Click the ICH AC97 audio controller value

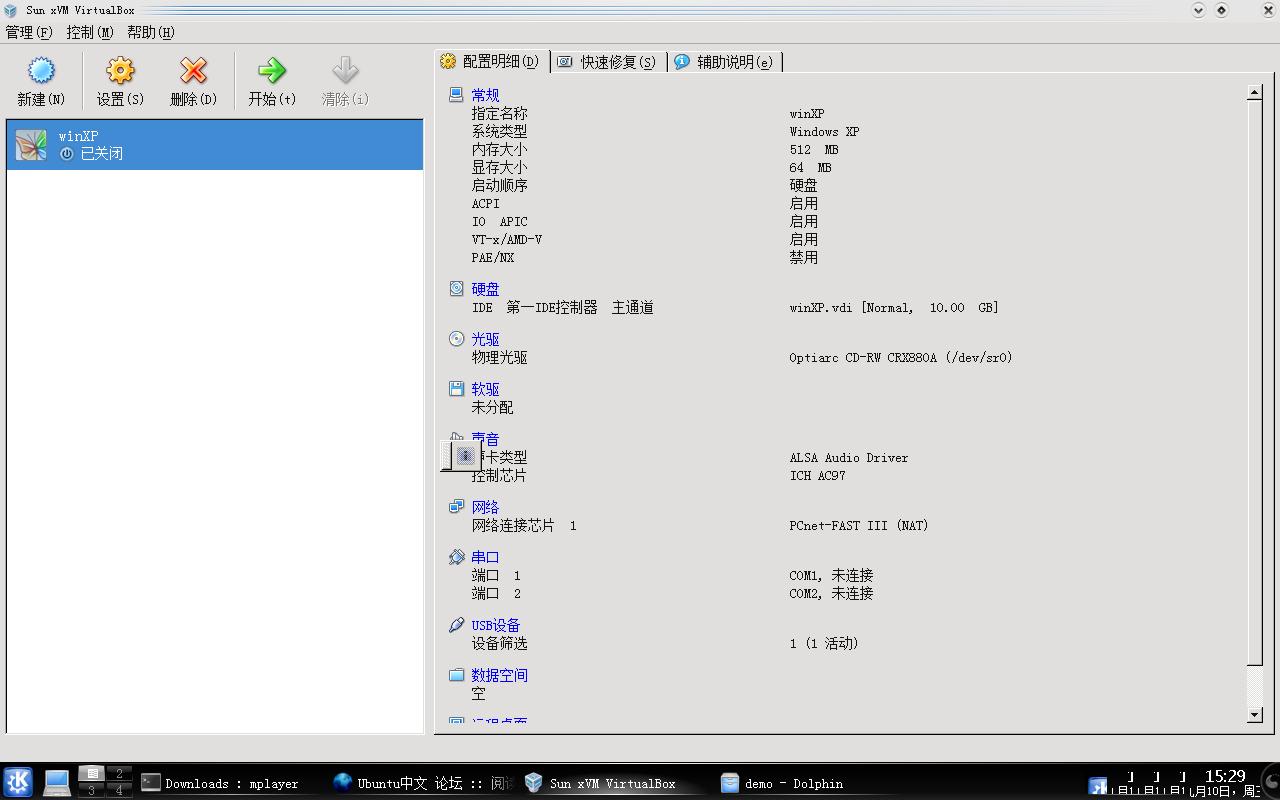click(818, 475)
